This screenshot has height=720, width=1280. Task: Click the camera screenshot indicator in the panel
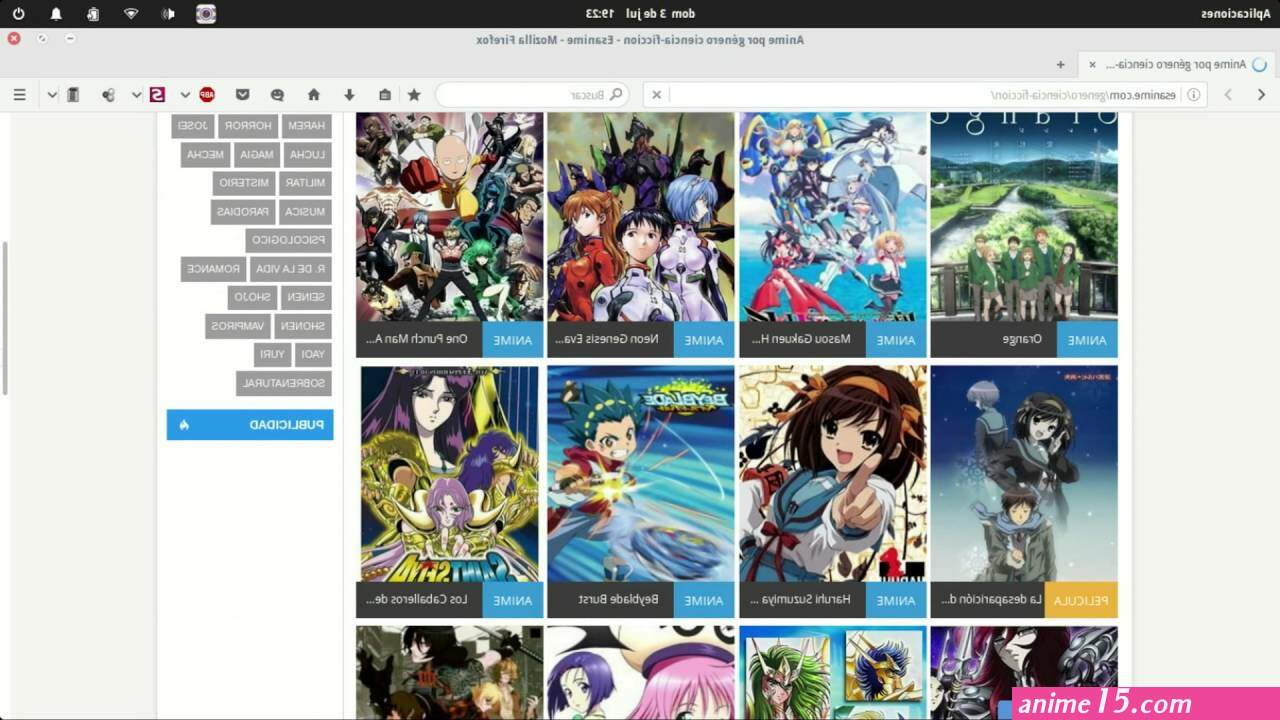point(206,13)
